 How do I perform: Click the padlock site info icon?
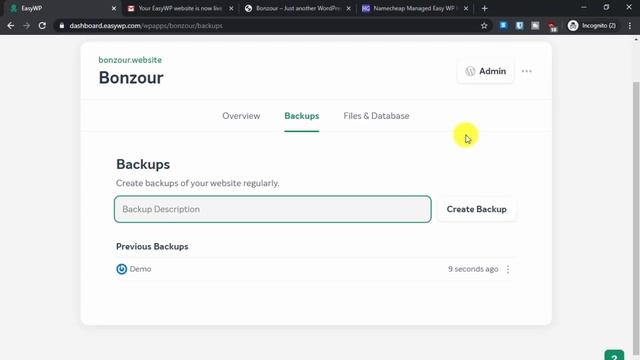pos(62,26)
